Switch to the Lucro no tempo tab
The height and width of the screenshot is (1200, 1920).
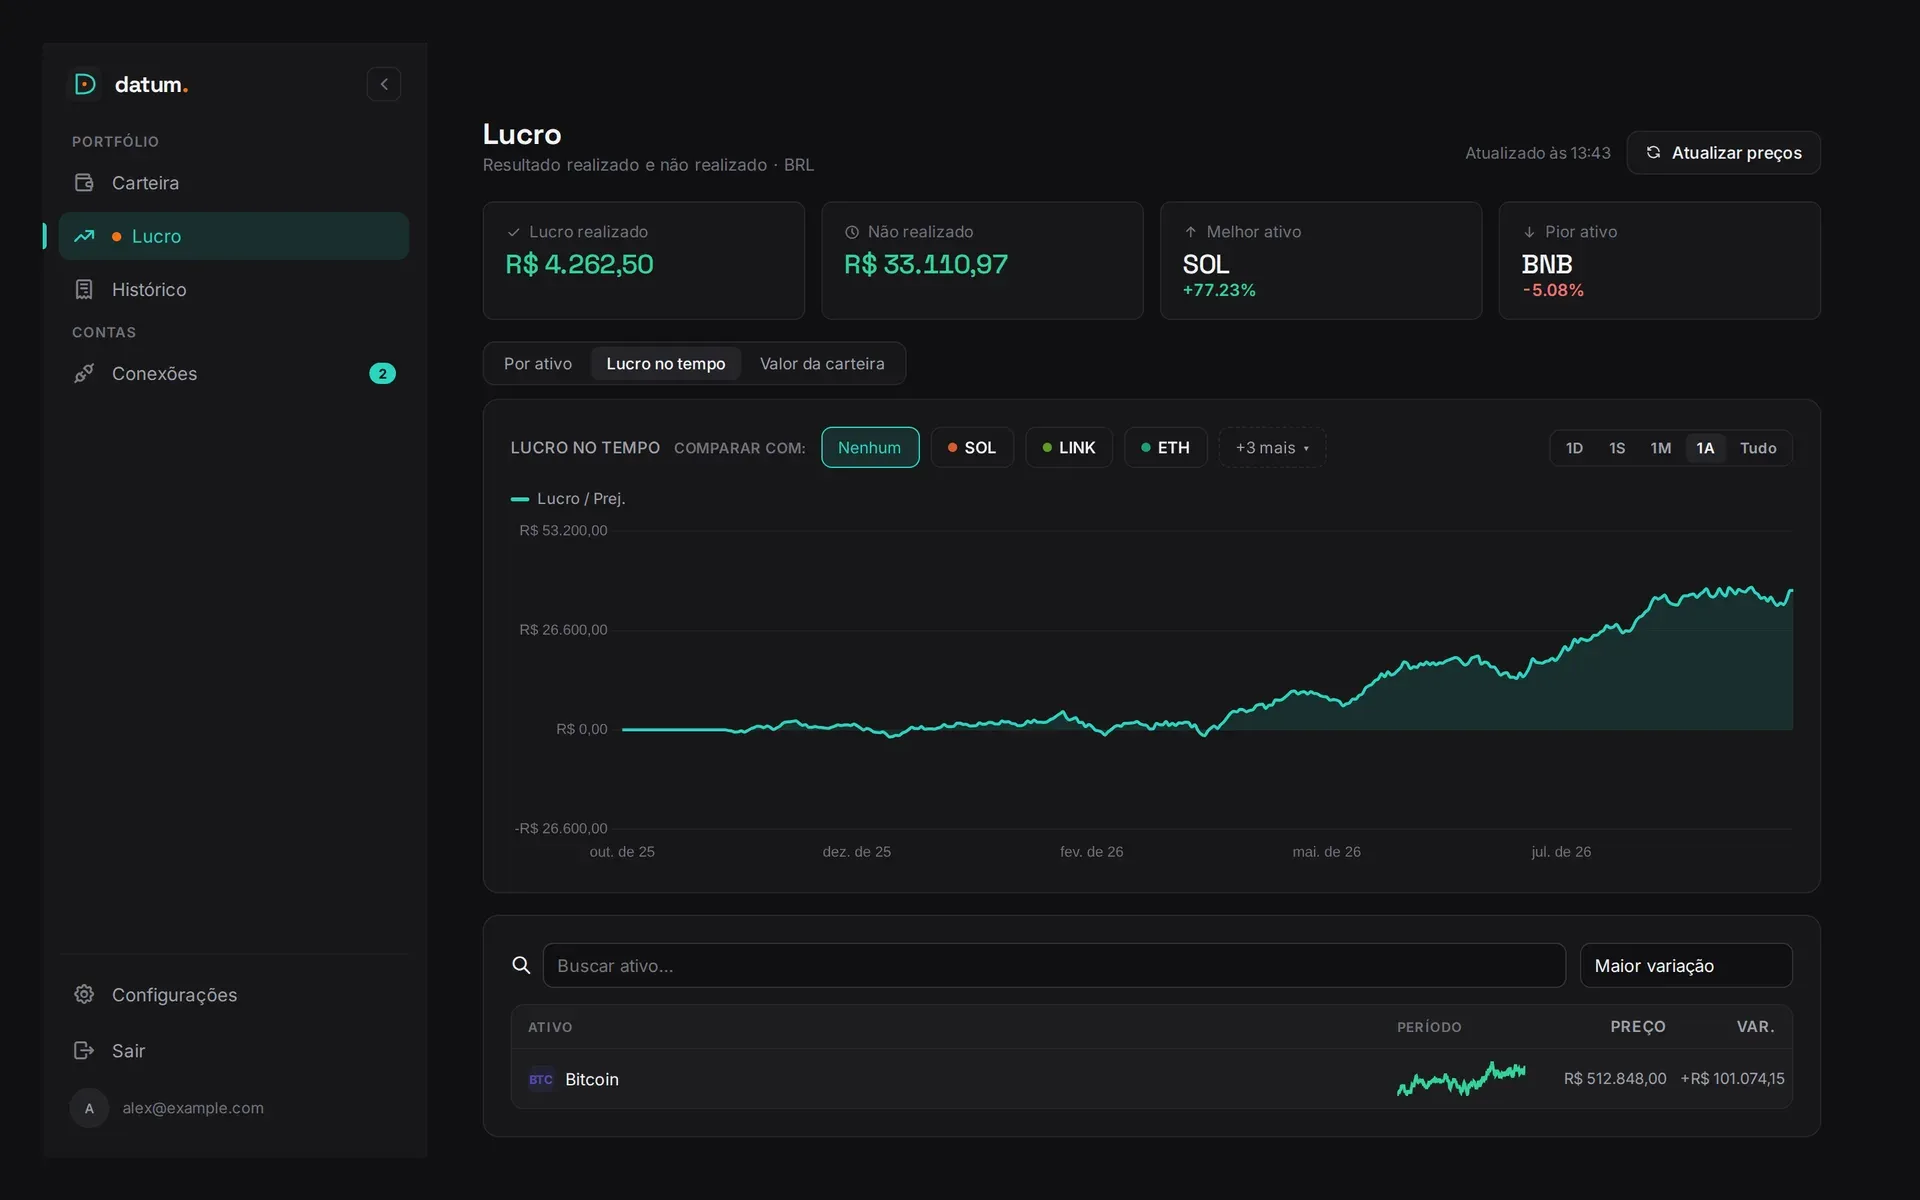[x=666, y=363]
